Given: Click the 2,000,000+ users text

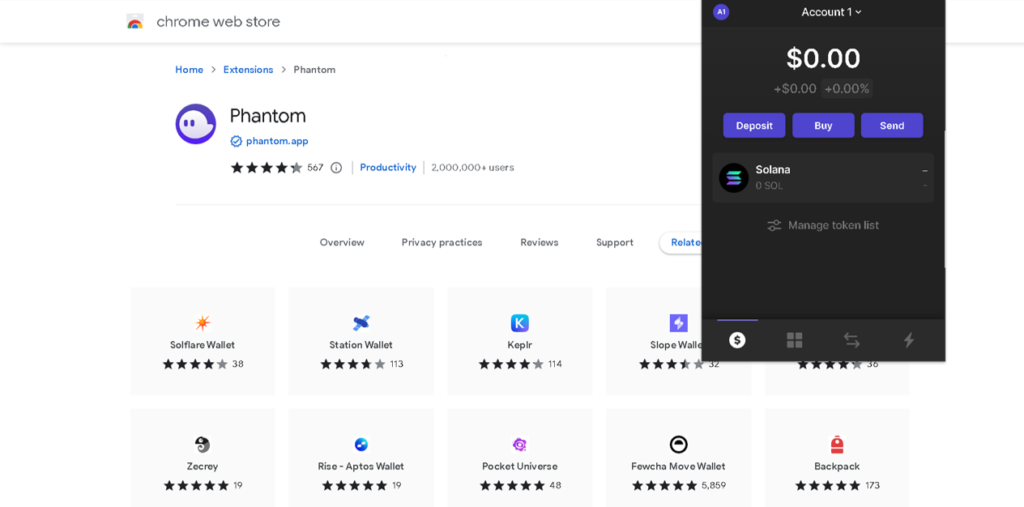Looking at the screenshot, I should point(473,167).
